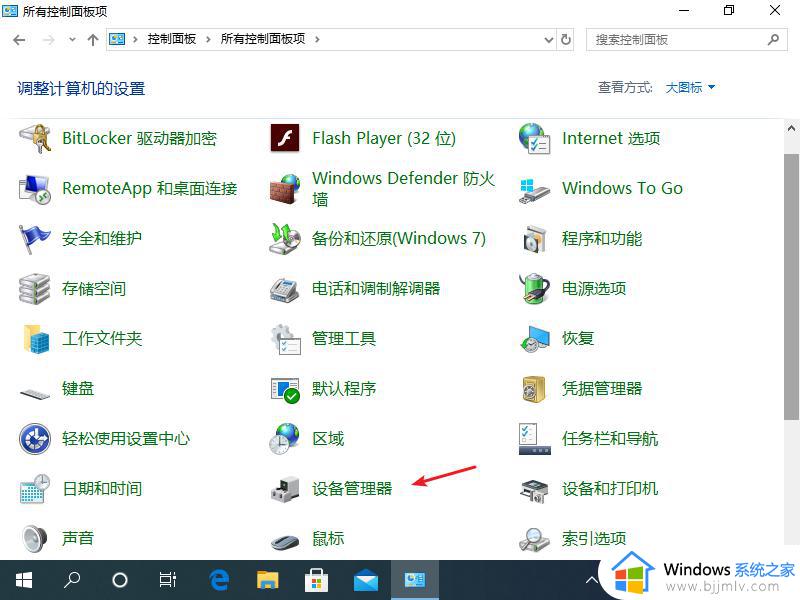Open Task View on taskbar
Image resolution: width=800 pixels, height=600 pixels.
point(168,580)
